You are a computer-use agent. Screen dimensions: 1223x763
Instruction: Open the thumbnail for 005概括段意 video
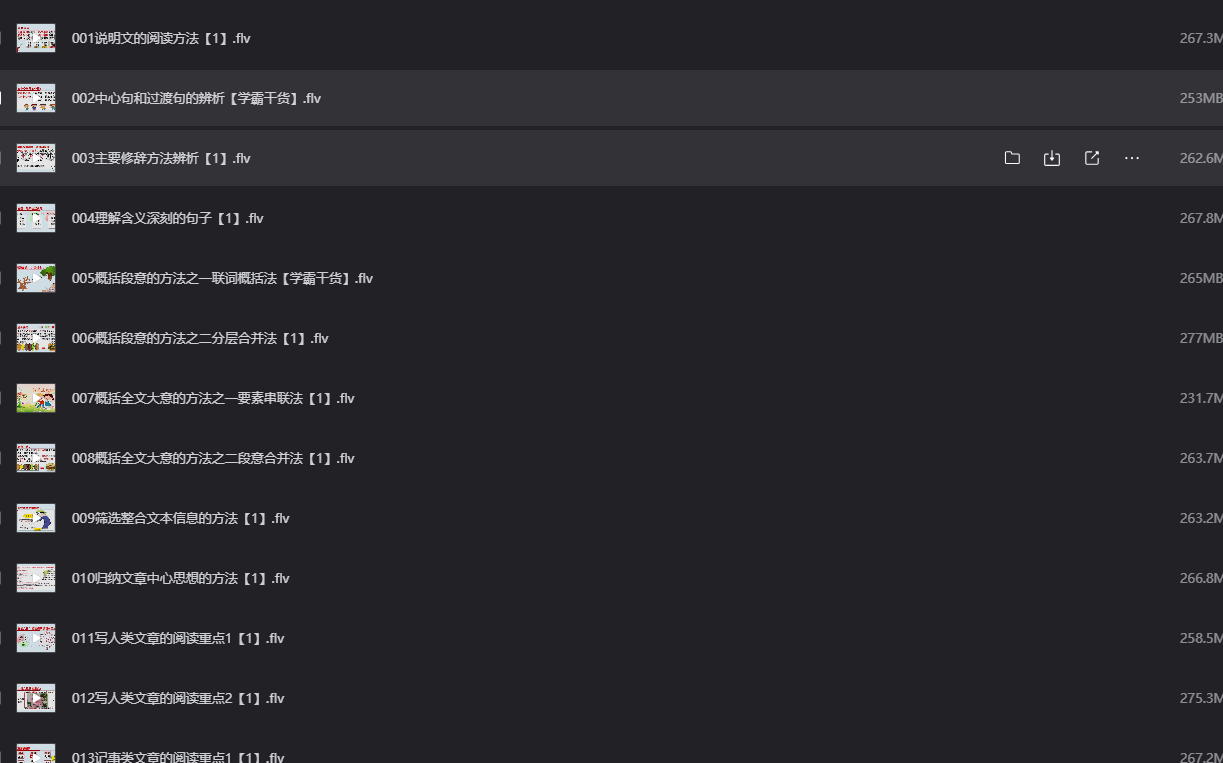[x=36, y=278]
